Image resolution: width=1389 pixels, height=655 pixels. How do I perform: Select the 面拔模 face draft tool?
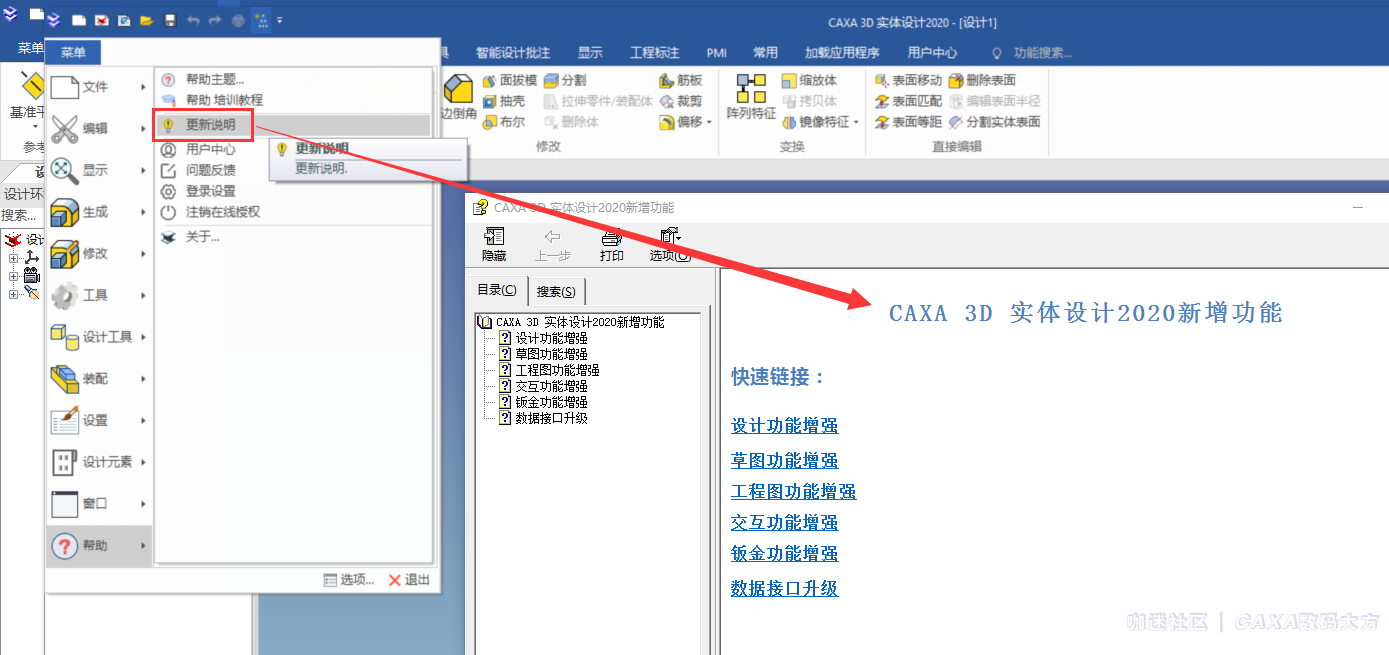[509, 80]
